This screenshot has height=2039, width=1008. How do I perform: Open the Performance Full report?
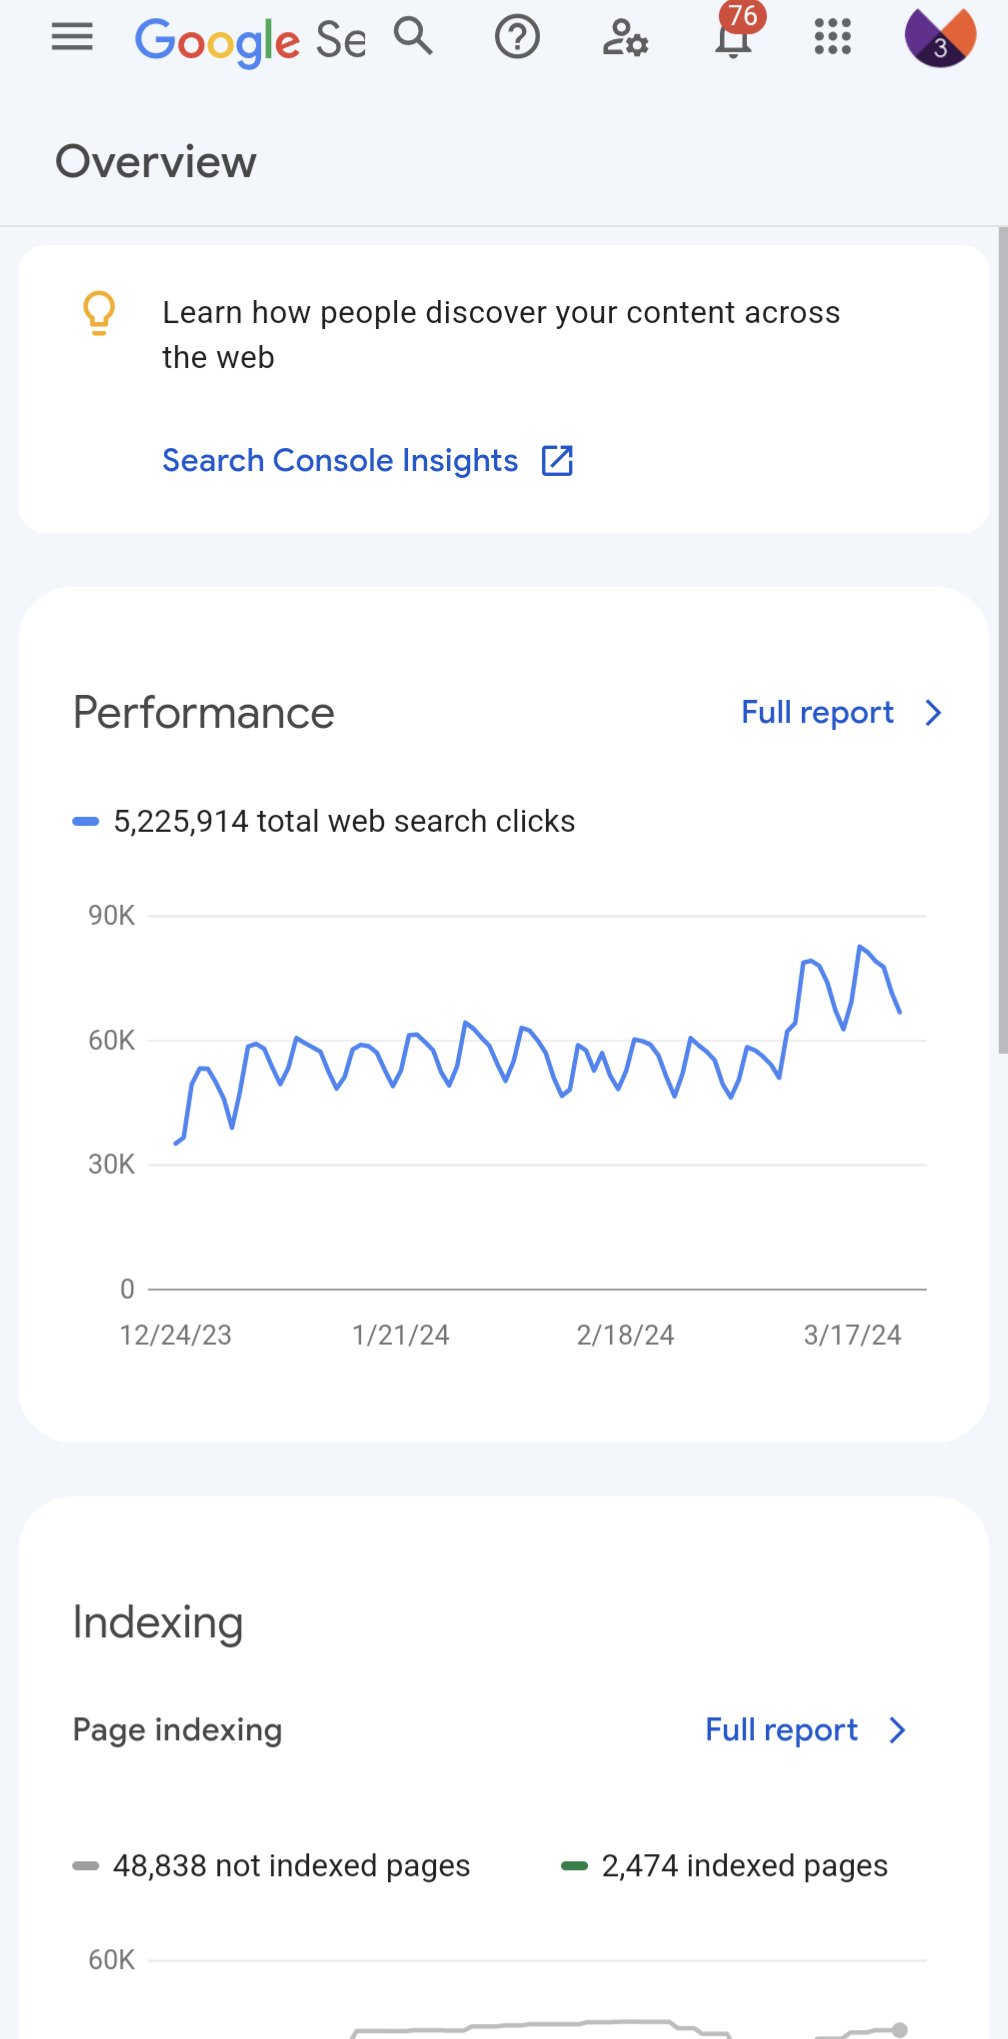[817, 713]
